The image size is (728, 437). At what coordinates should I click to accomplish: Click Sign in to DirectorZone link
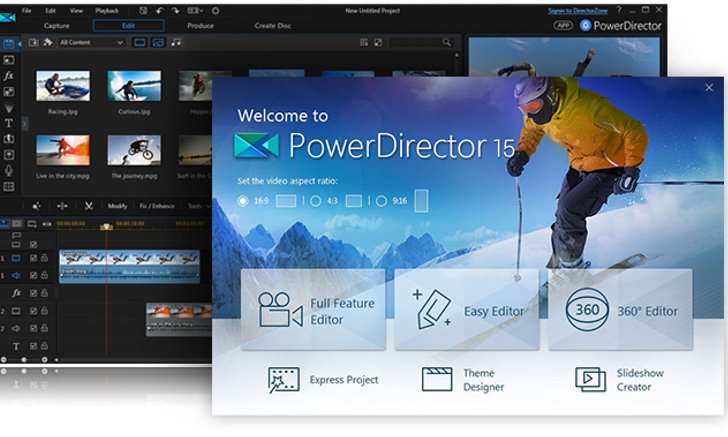point(578,10)
